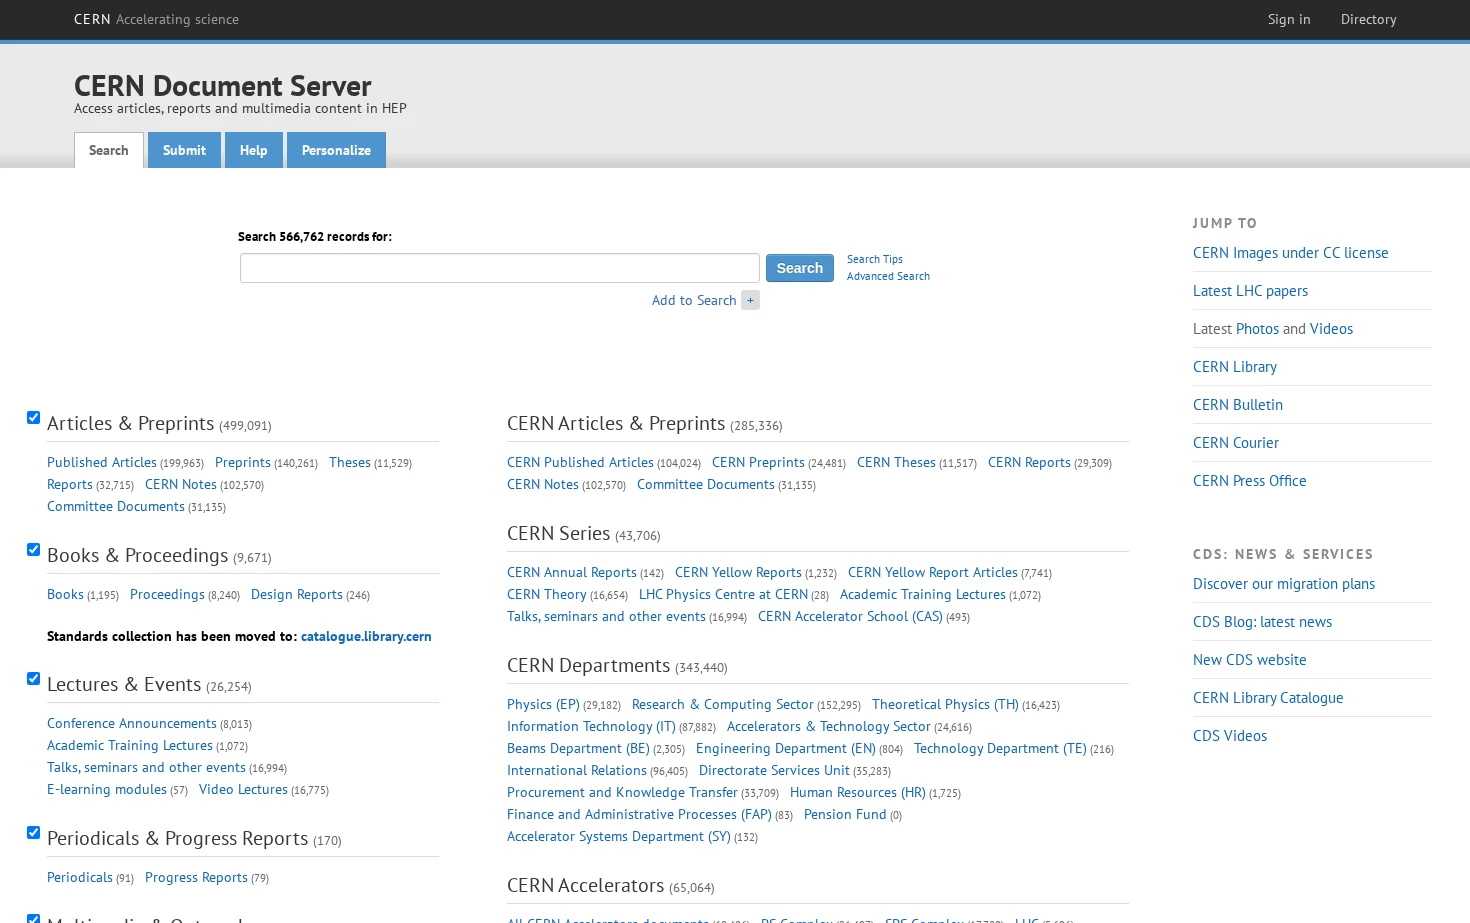Open the Preprints collection under Articles
Image resolution: width=1470 pixels, height=923 pixels.
point(243,462)
